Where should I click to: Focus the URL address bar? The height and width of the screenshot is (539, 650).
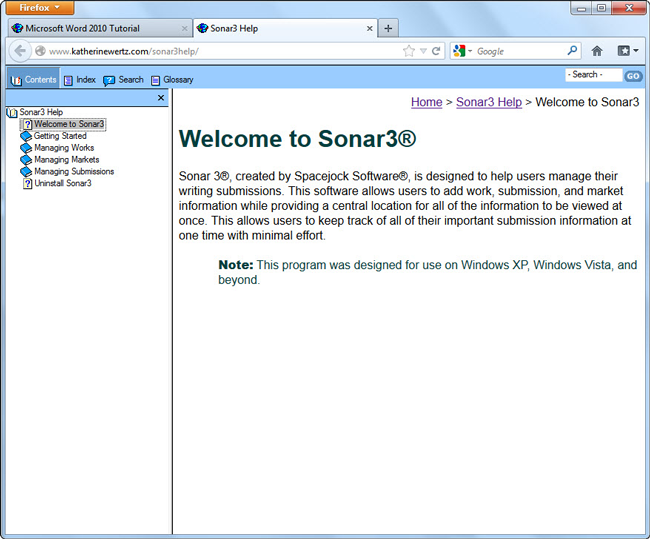pyautogui.click(x=224, y=51)
